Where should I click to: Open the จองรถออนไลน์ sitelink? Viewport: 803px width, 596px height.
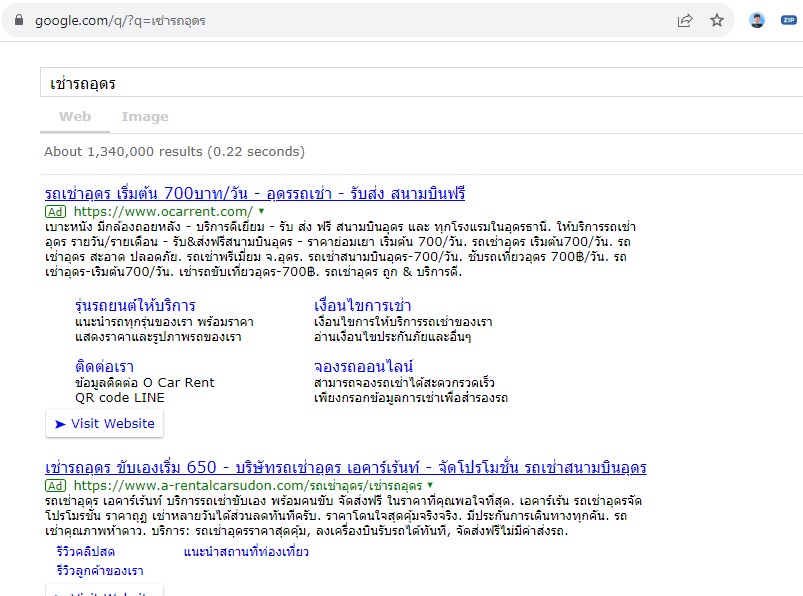click(x=364, y=367)
